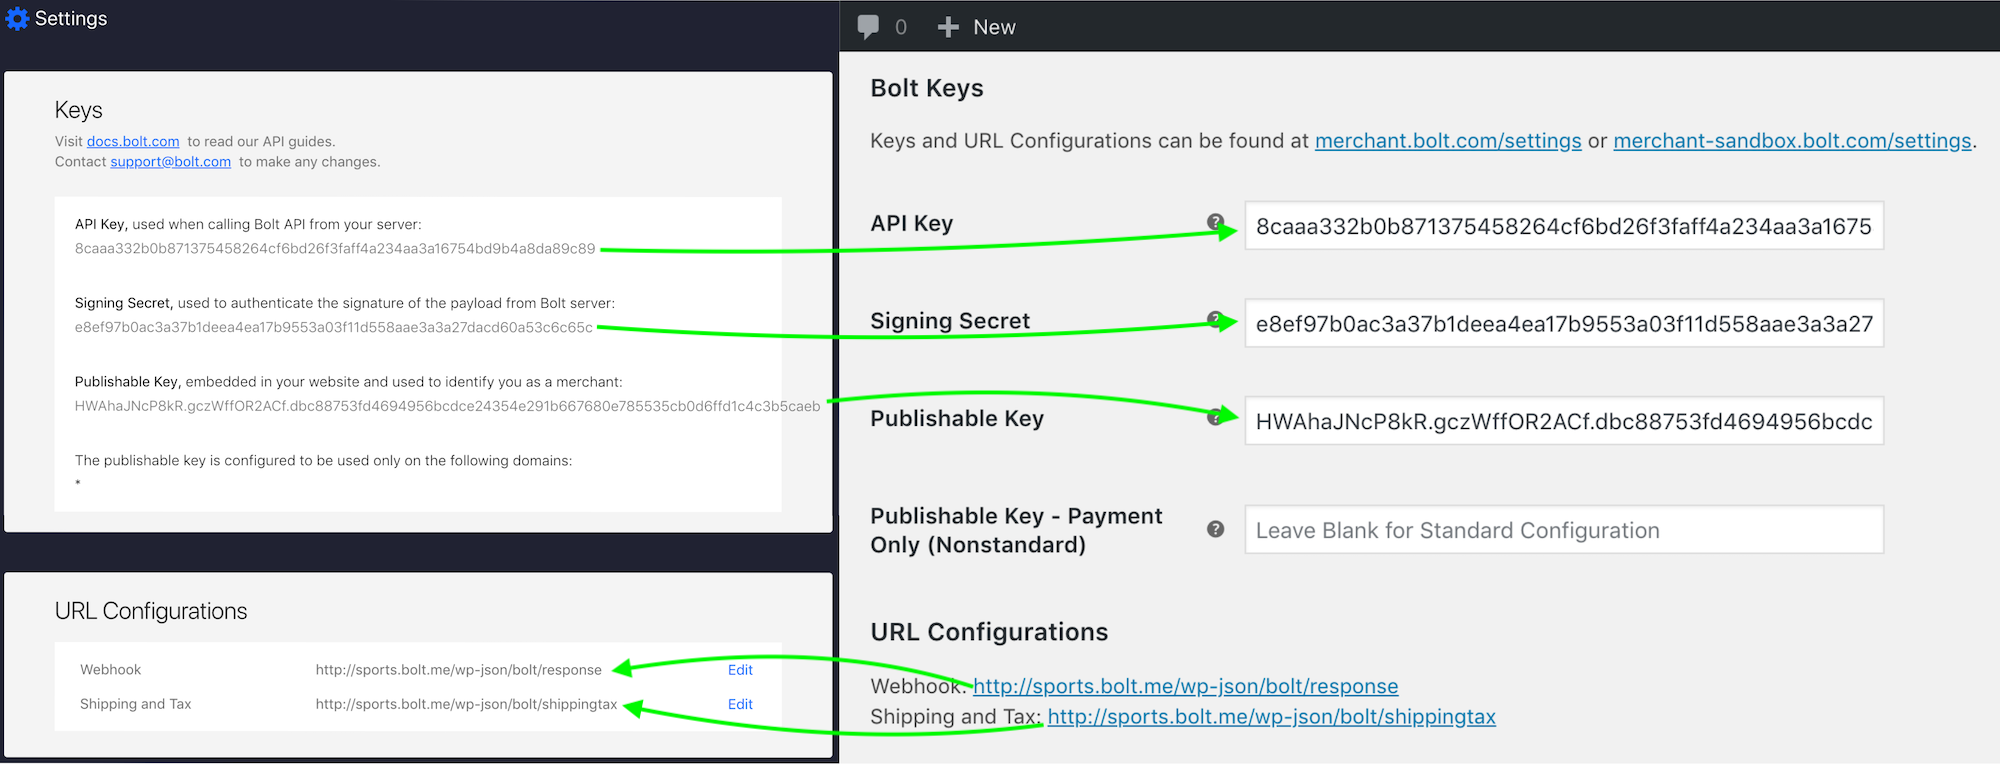Click the Leave Blank for Standard Configuration field

[x=1564, y=530]
